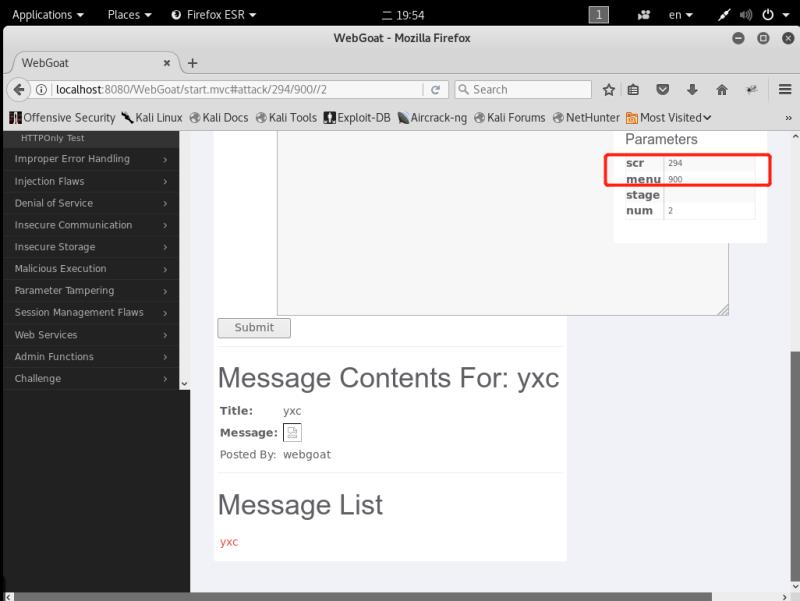Open the Exploit-DB bookmark
800x601 pixels.
click(357, 118)
